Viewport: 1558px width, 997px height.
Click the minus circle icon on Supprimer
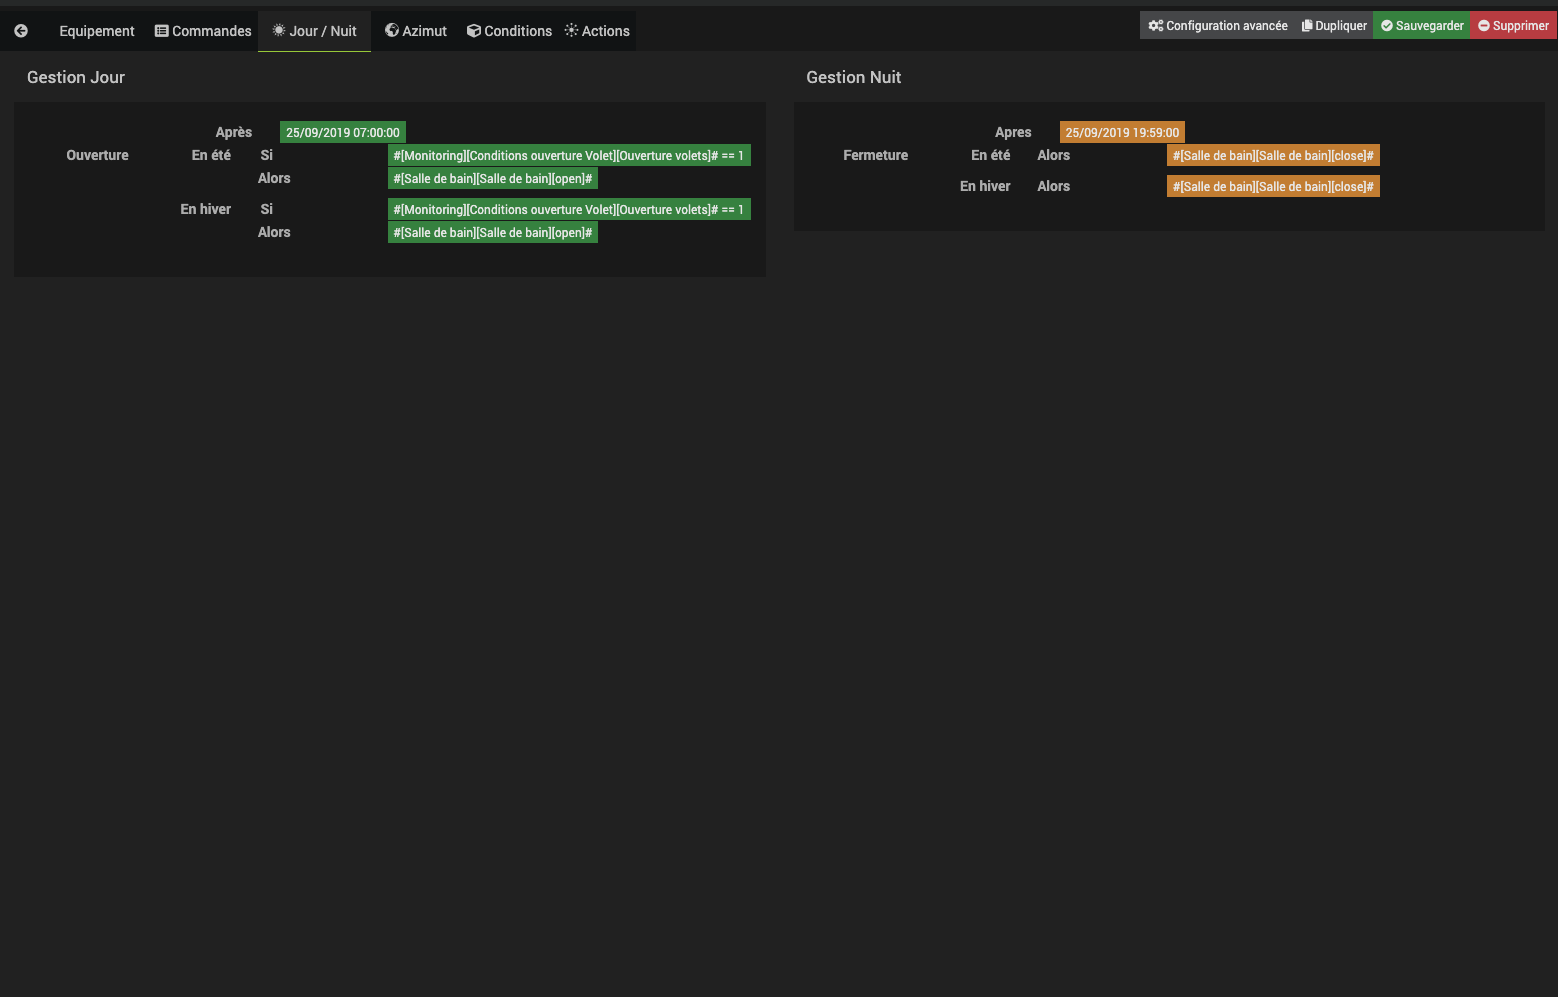coord(1484,26)
